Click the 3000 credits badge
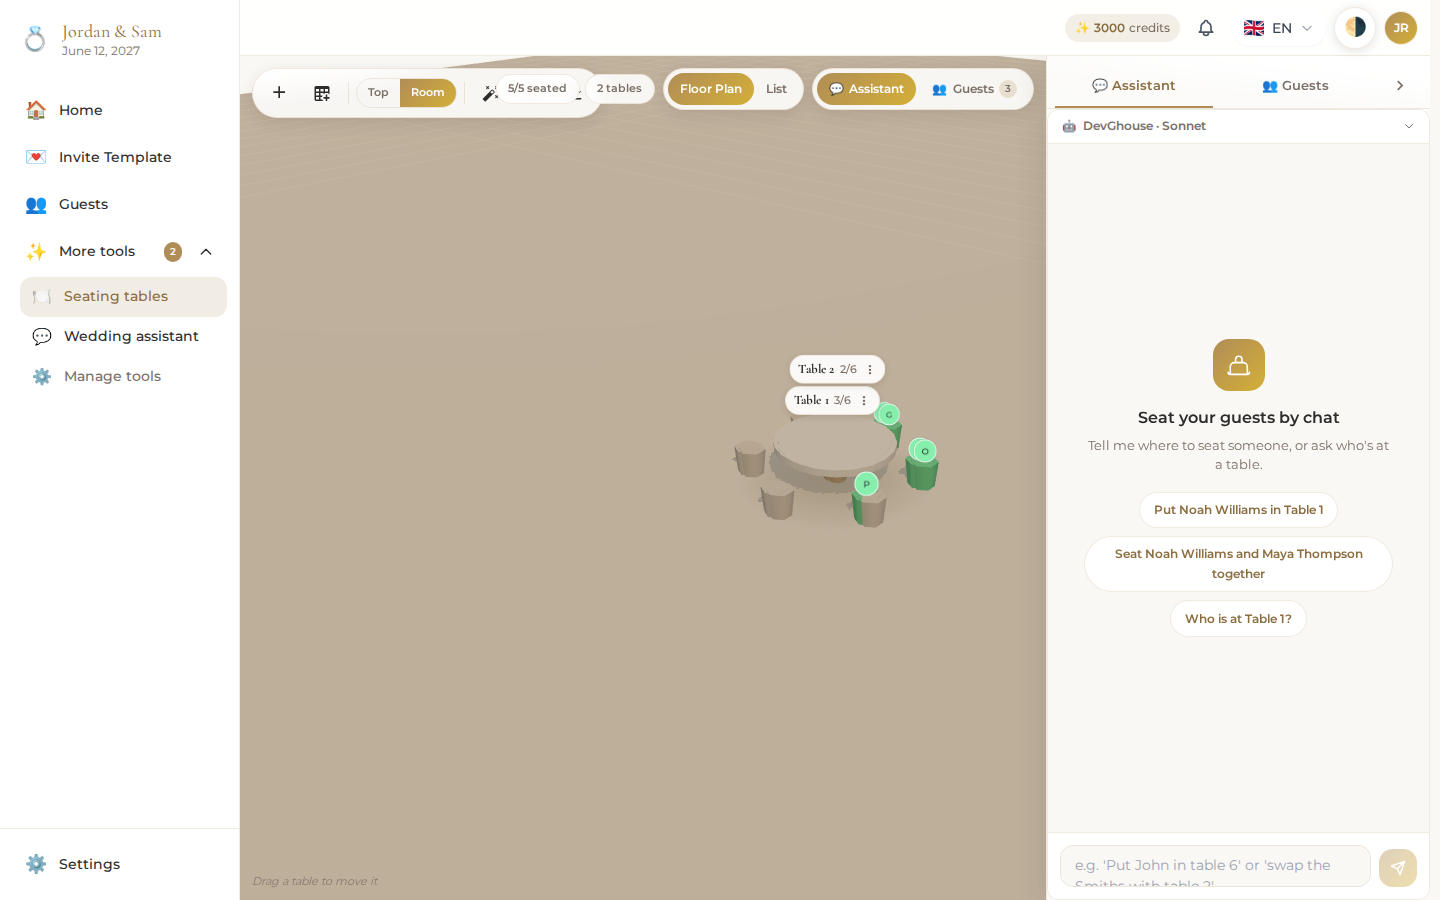 click(1122, 28)
